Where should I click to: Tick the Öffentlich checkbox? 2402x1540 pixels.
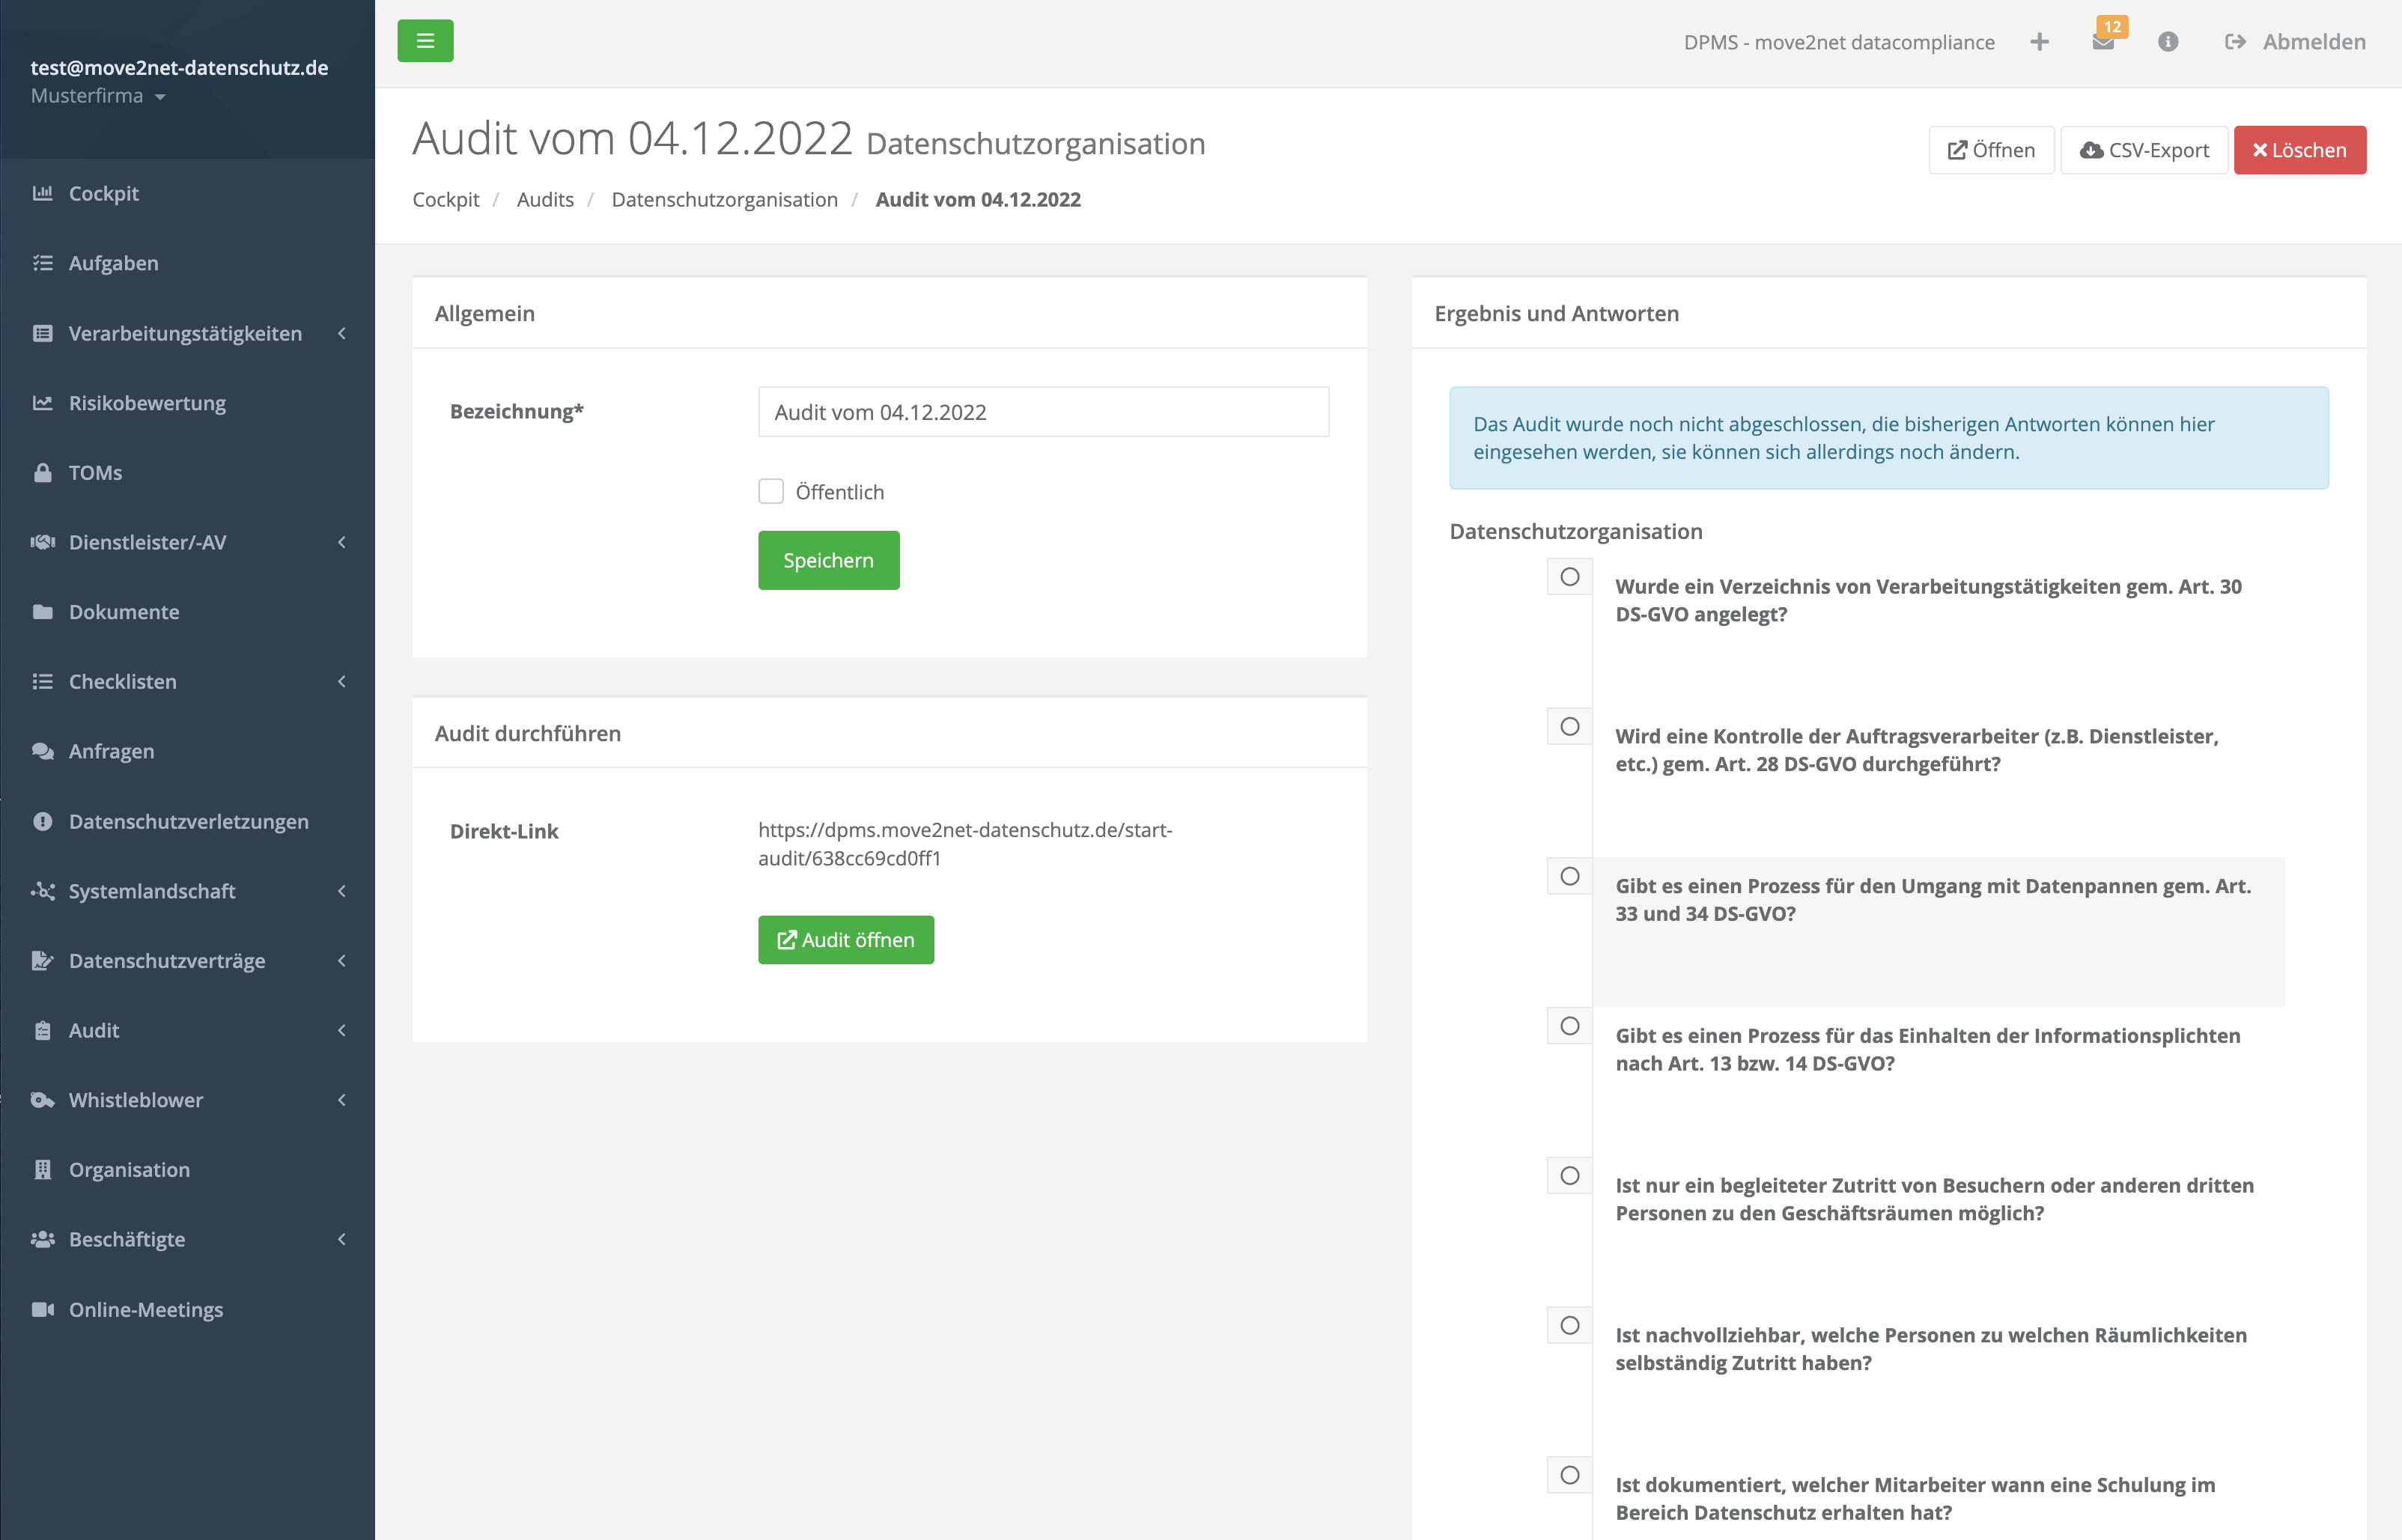pos(770,491)
